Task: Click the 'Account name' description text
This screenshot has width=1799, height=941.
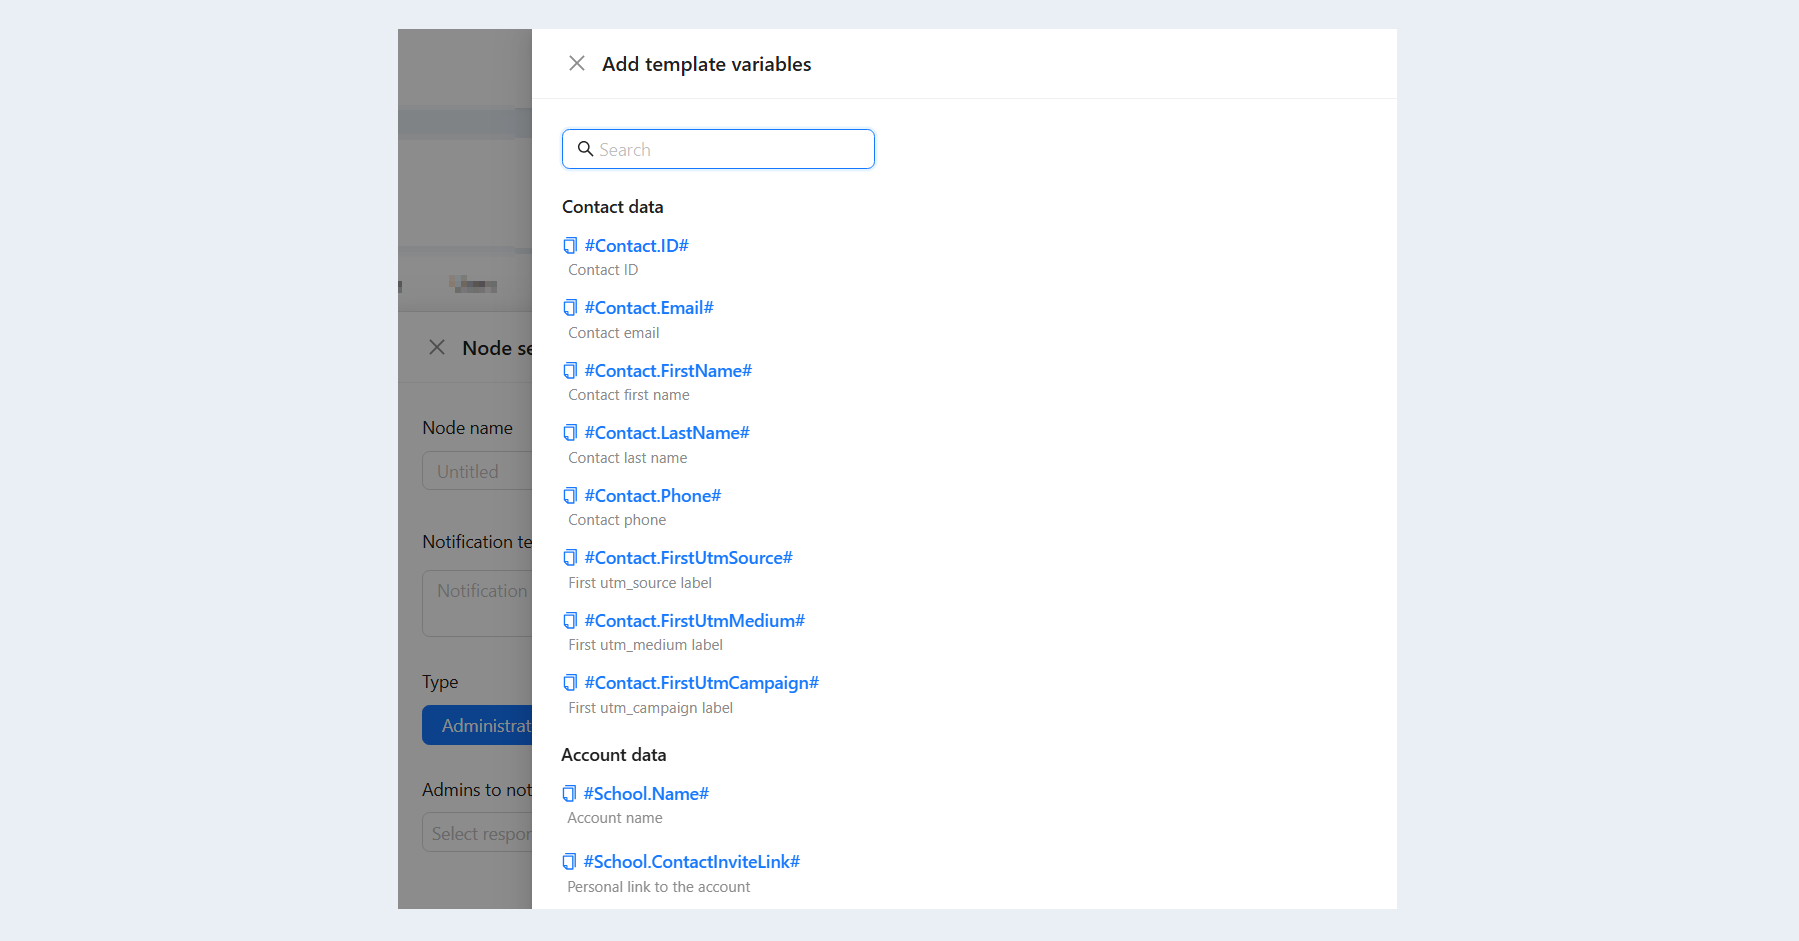Action: pyautogui.click(x=615, y=818)
